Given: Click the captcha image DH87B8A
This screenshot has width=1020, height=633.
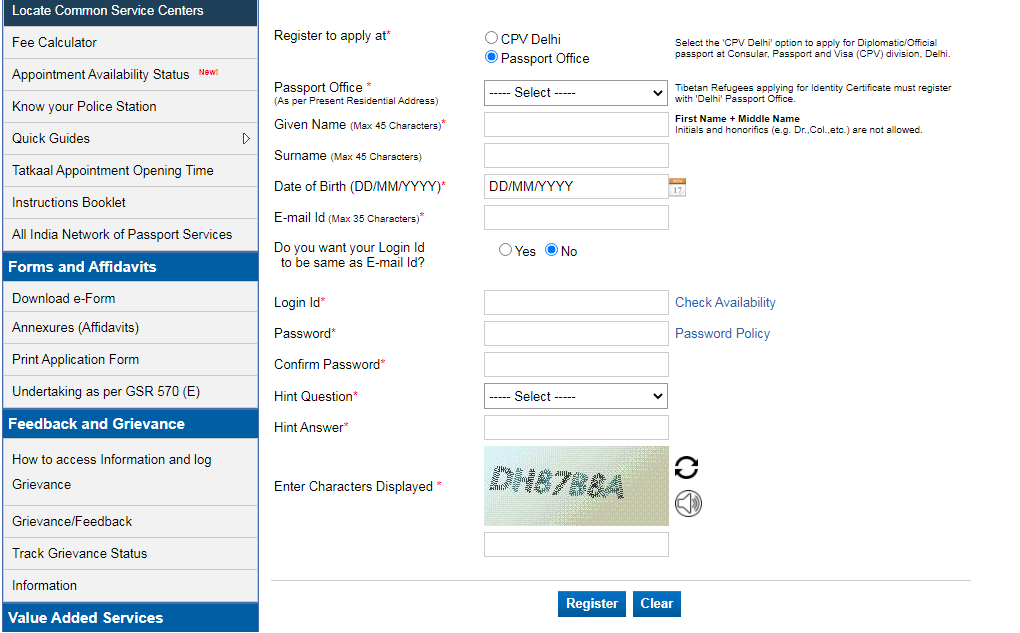Looking at the screenshot, I should [576, 486].
